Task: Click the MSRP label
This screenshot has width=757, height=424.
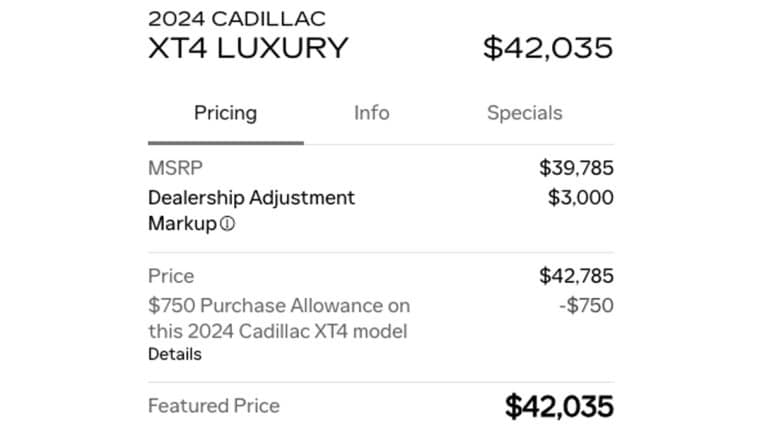Action: pos(175,168)
